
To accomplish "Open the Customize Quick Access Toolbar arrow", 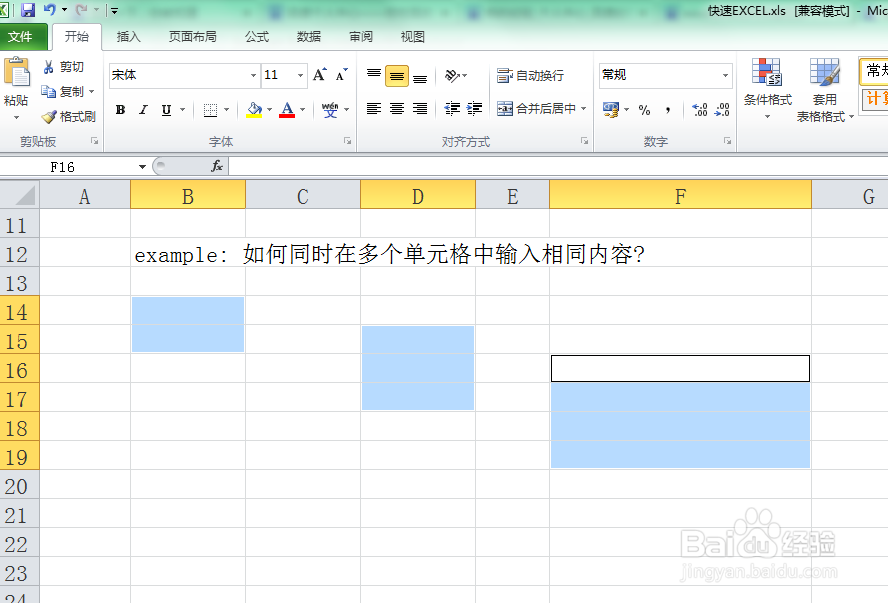I will point(114,10).
